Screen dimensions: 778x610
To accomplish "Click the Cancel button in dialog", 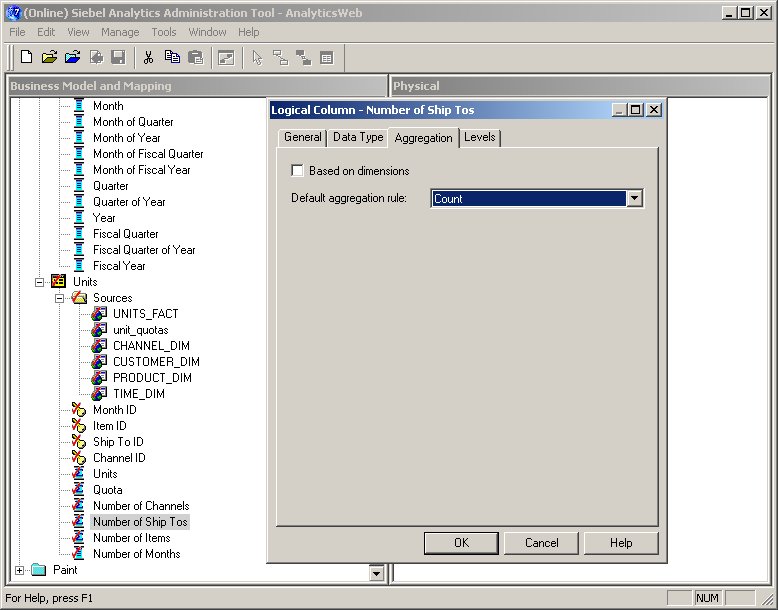I will pyautogui.click(x=541, y=543).
